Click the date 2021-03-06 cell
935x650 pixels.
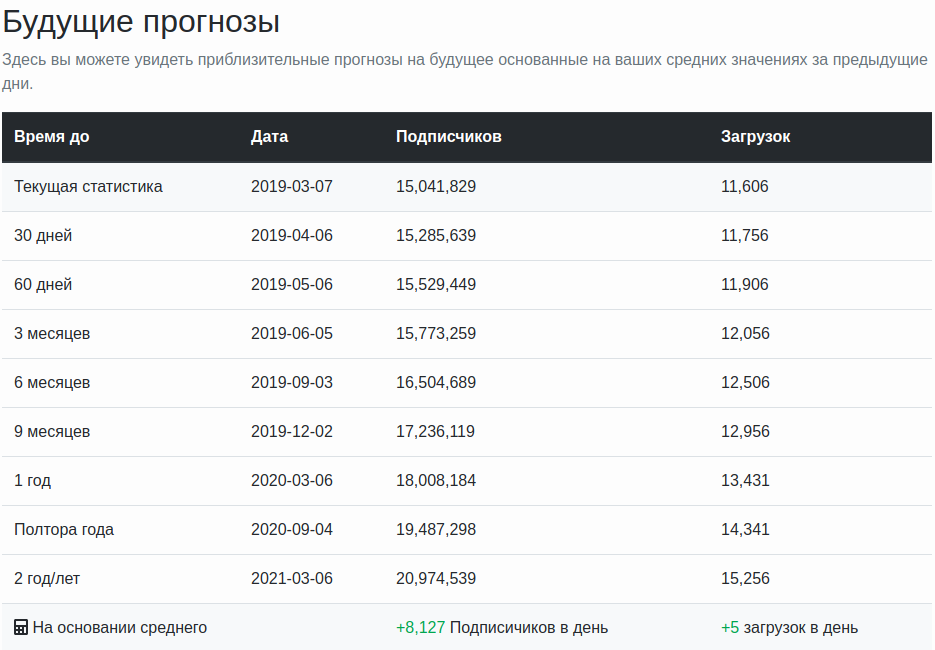(x=291, y=579)
